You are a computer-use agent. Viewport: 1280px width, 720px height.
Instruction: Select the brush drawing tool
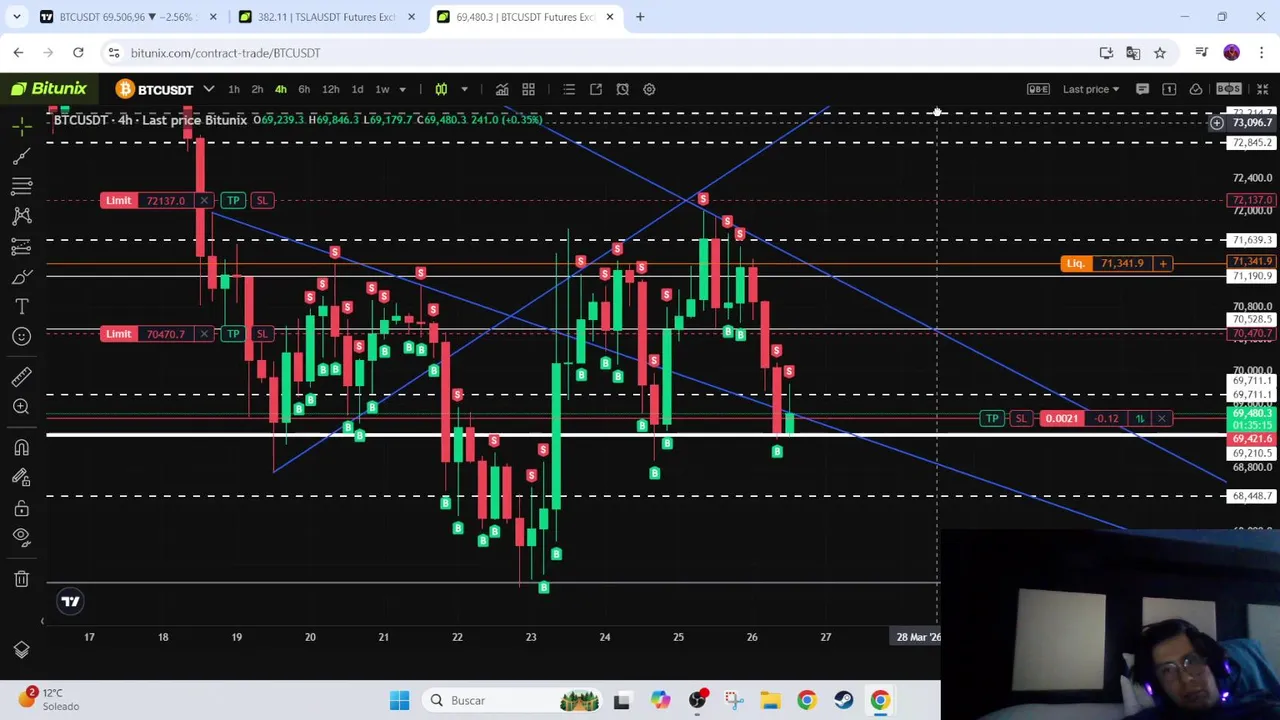click(x=22, y=276)
